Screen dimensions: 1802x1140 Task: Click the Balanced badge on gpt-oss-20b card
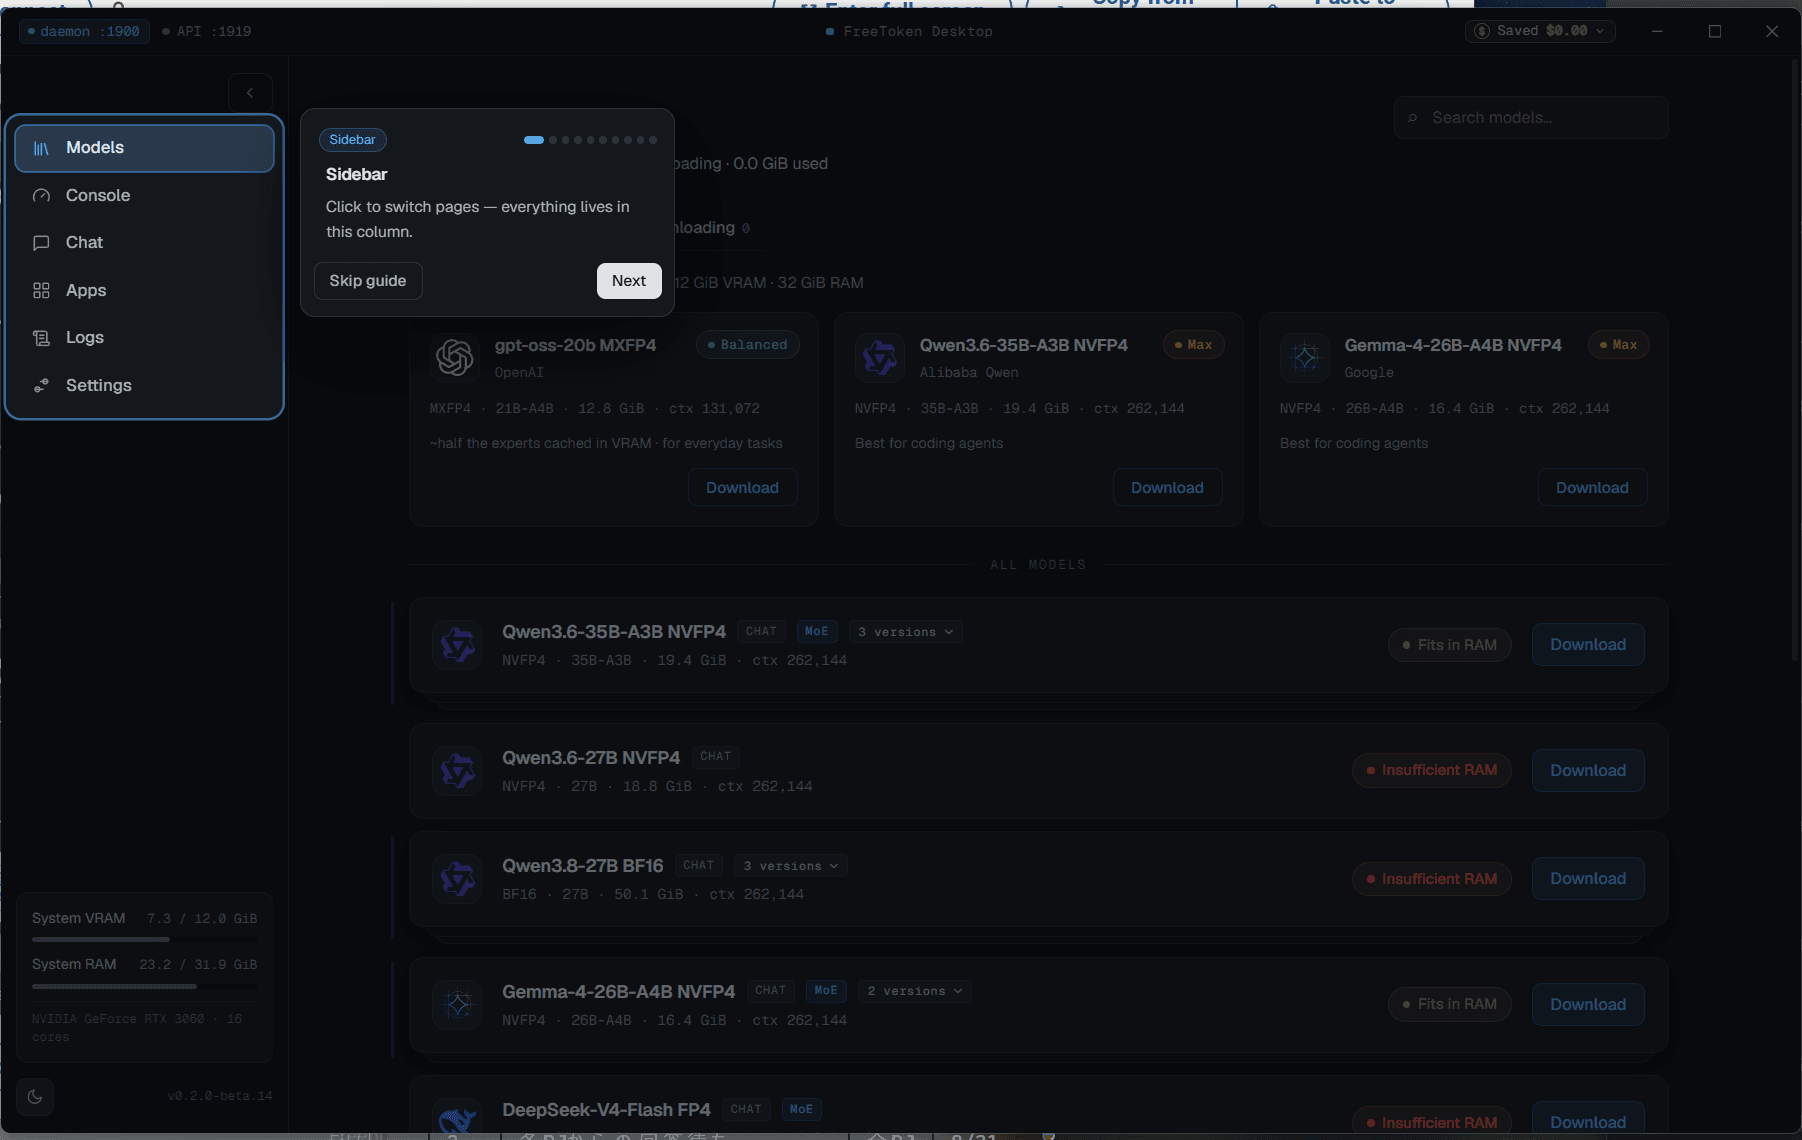[747, 345]
